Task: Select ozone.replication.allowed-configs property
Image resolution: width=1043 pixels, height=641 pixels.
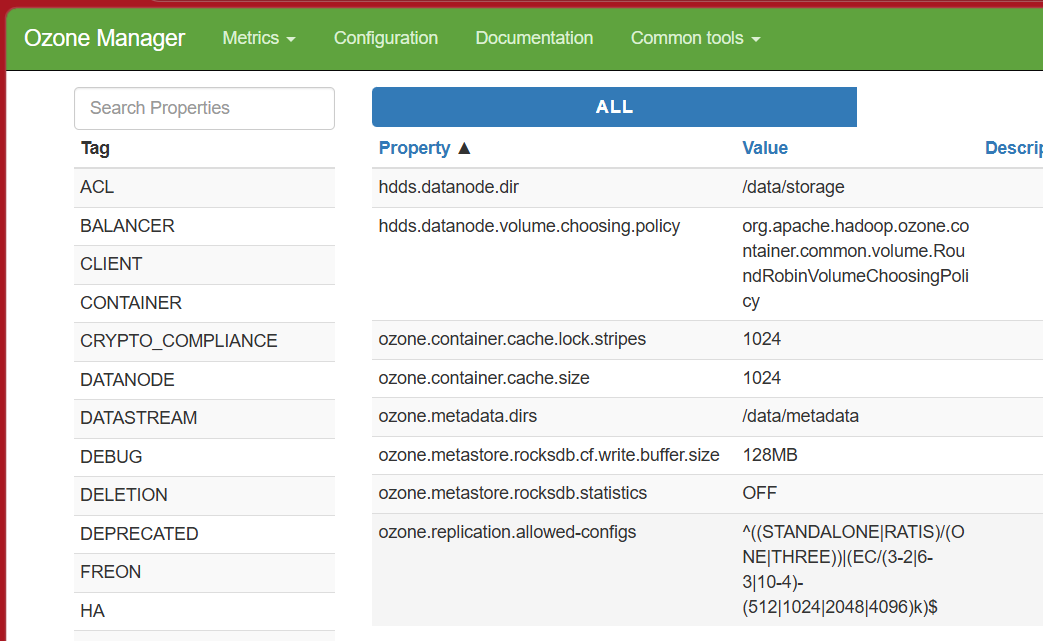Action: 507,533
